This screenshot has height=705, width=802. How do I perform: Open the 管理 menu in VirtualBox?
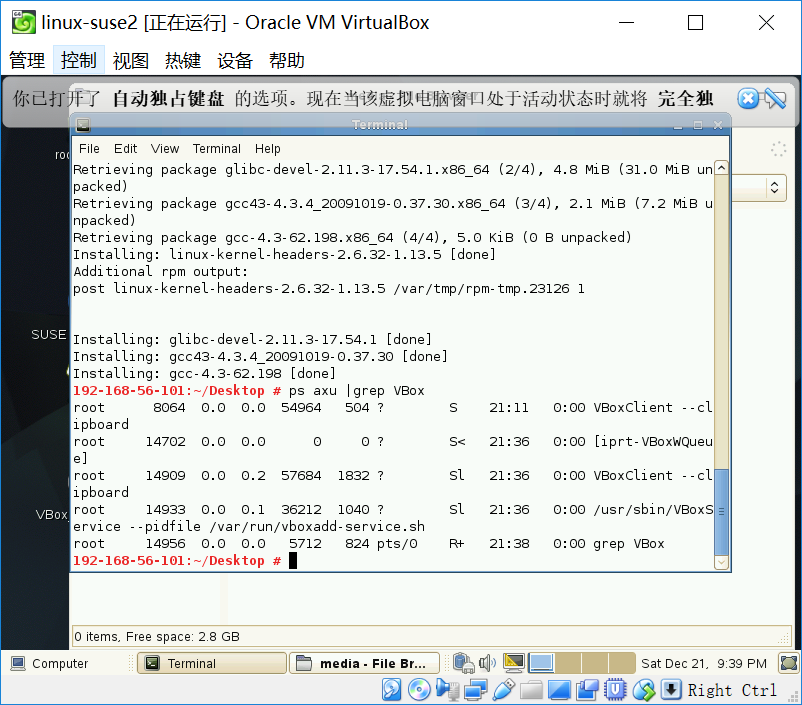[x=27, y=60]
